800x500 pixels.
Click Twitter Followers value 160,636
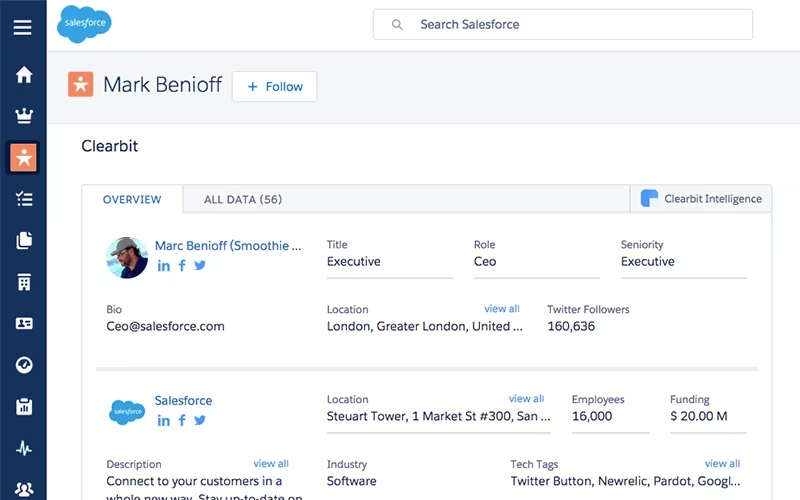coord(571,327)
